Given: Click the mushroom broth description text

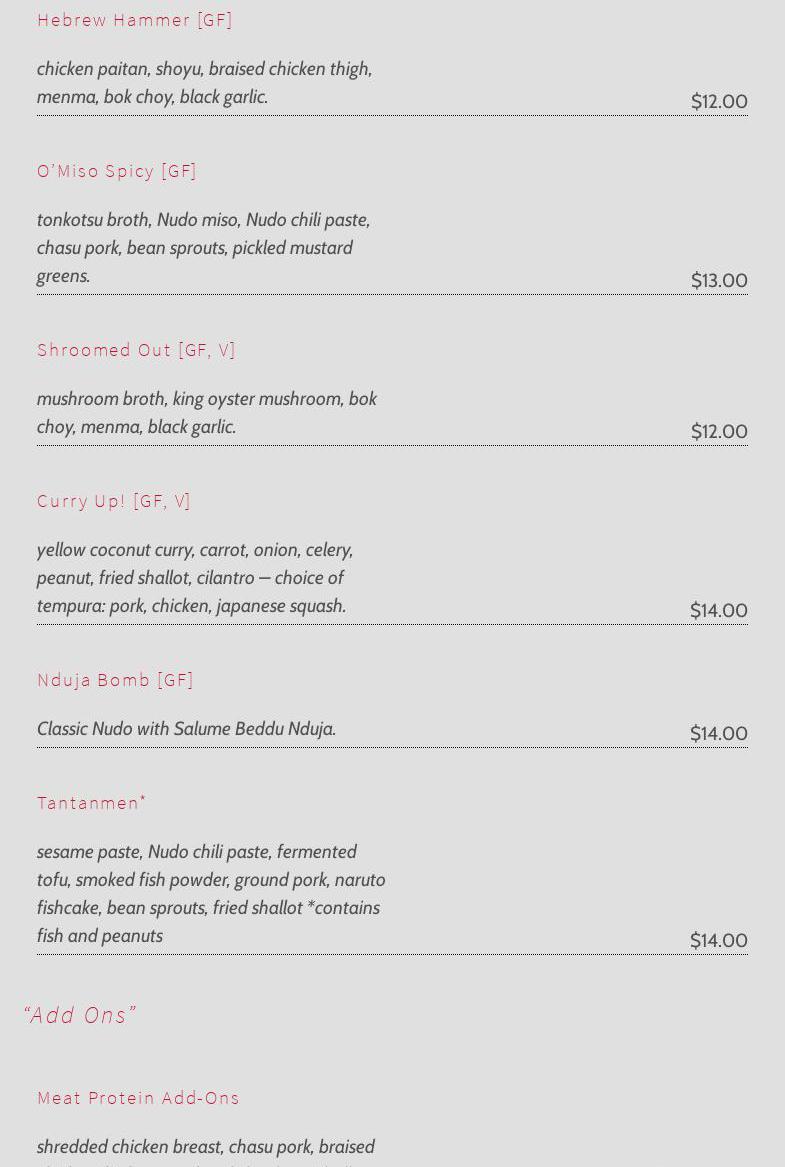Looking at the screenshot, I should [206, 413].
